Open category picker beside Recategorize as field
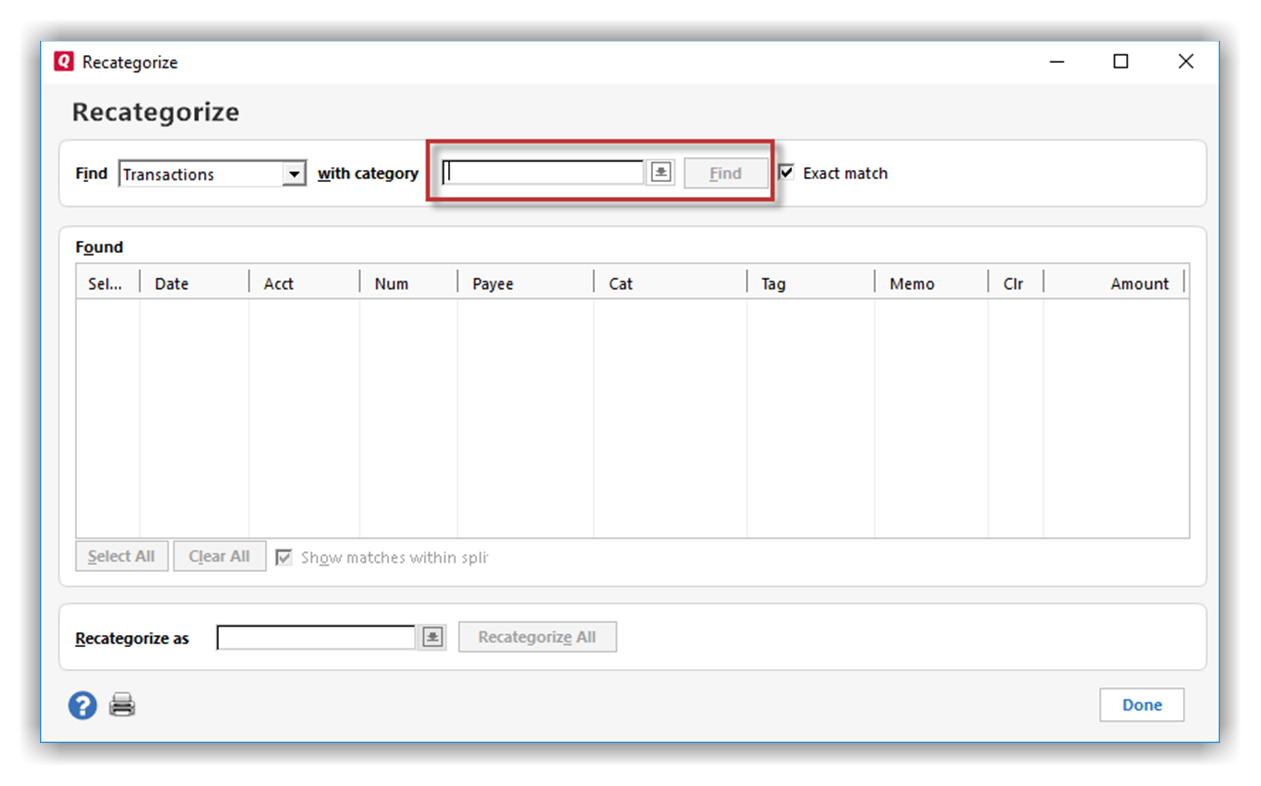 432,637
